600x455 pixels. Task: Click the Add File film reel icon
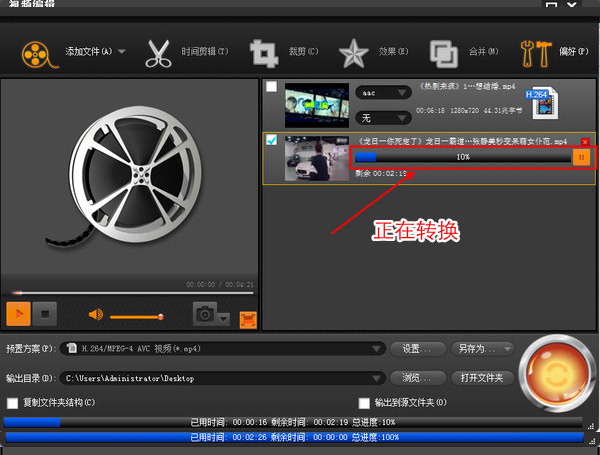point(35,51)
